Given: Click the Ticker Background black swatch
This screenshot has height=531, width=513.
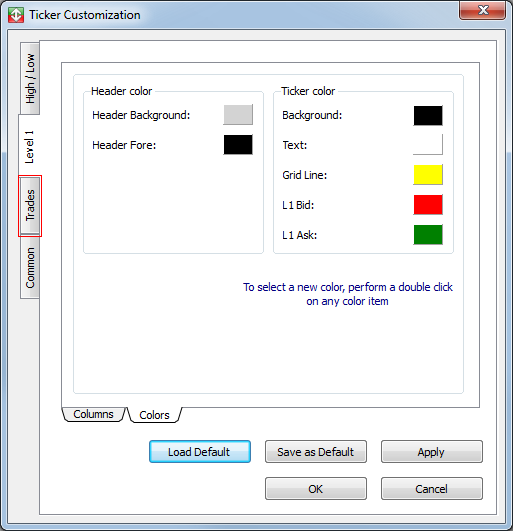Looking at the screenshot, I should coord(428,115).
